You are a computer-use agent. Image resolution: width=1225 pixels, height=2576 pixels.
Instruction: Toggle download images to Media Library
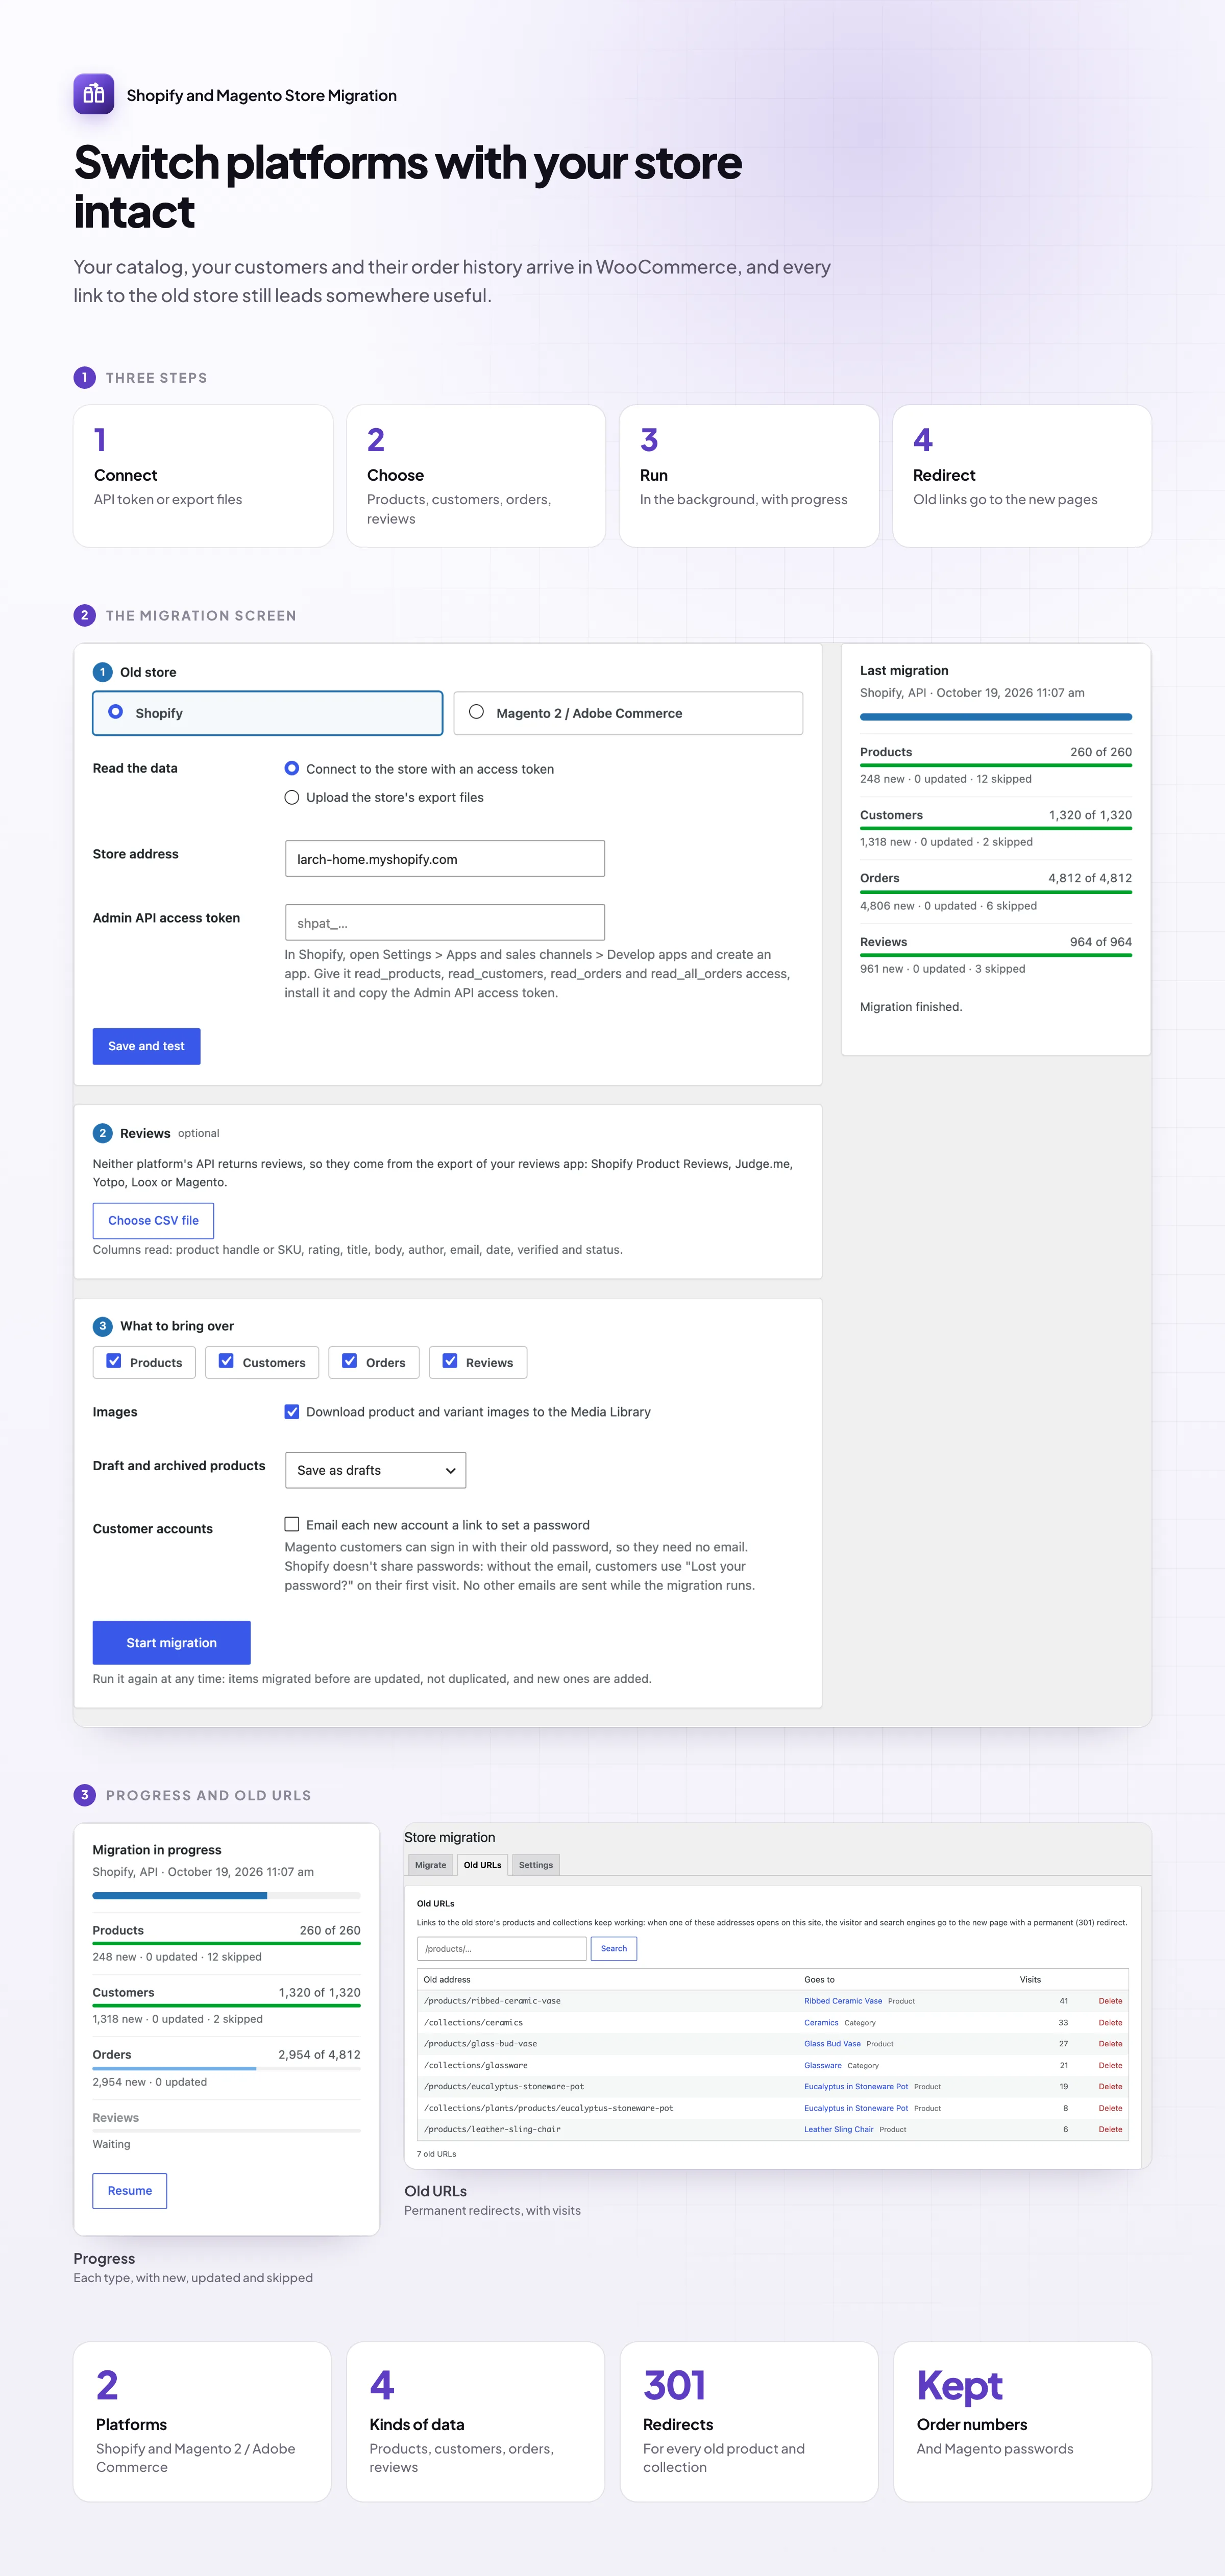click(291, 1411)
